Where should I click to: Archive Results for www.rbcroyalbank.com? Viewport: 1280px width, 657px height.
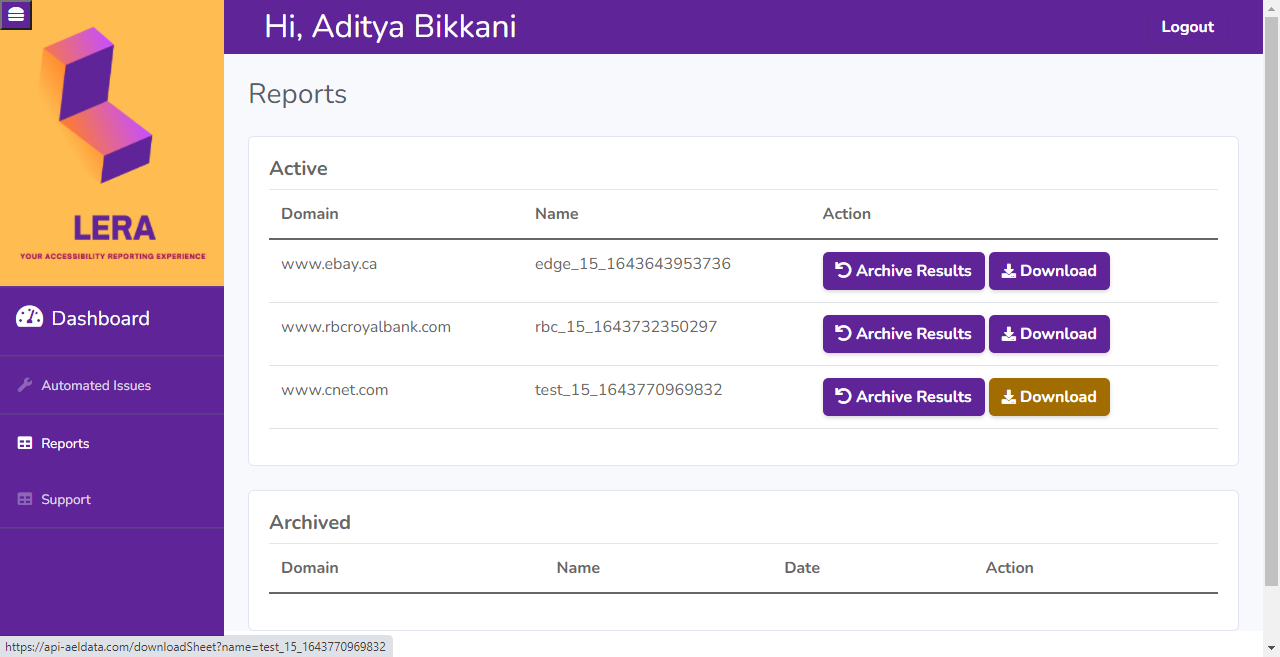click(x=904, y=334)
